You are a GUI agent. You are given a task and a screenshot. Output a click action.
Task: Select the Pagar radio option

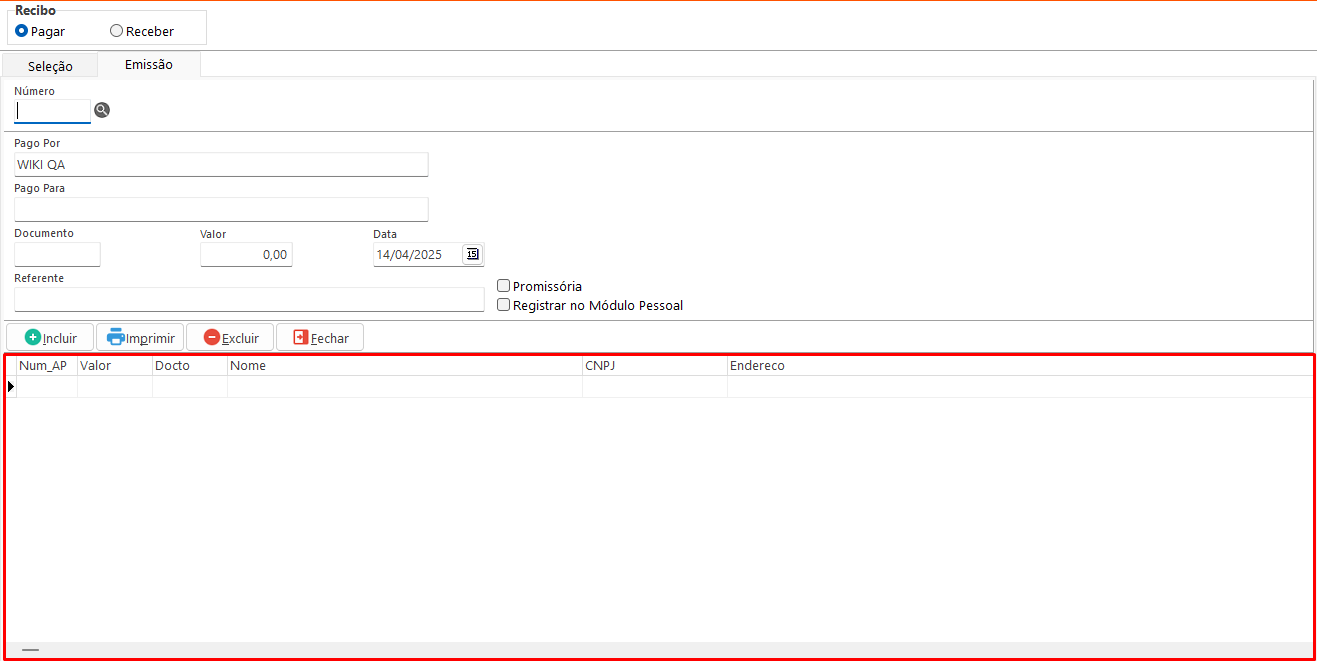[x=22, y=31]
